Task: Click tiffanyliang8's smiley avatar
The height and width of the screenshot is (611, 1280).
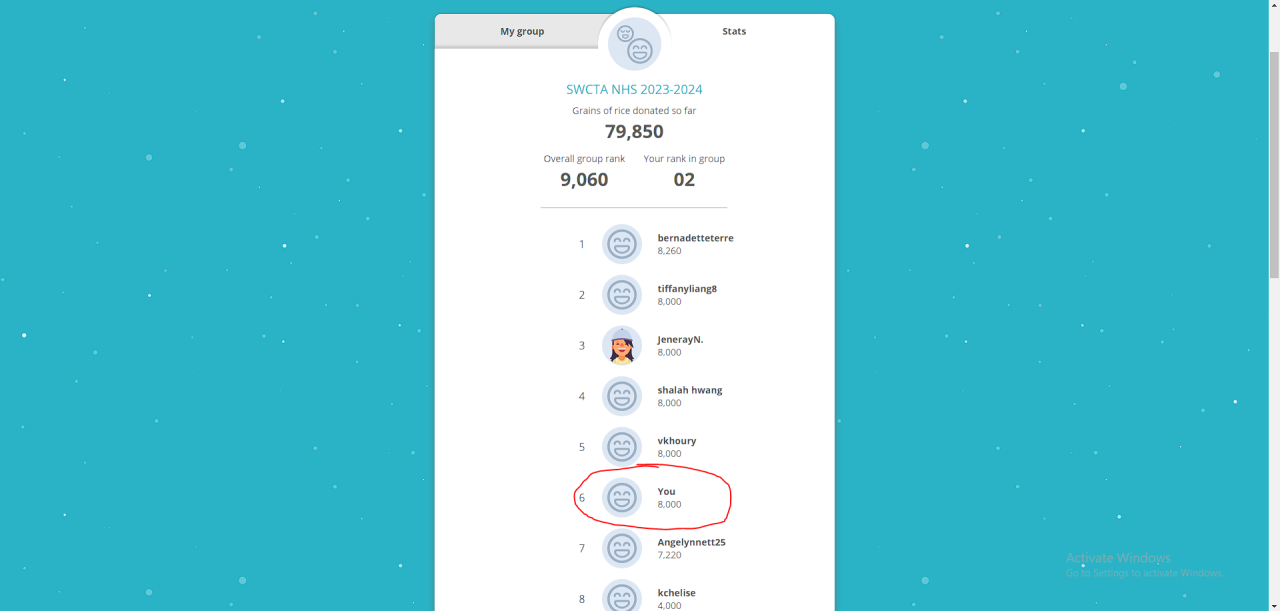Action: (622, 295)
